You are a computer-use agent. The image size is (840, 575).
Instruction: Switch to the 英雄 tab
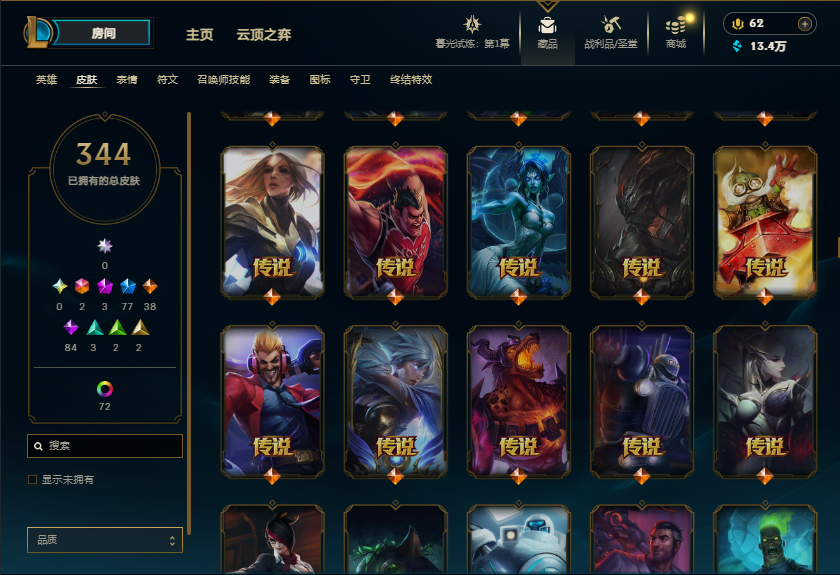[x=46, y=80]
